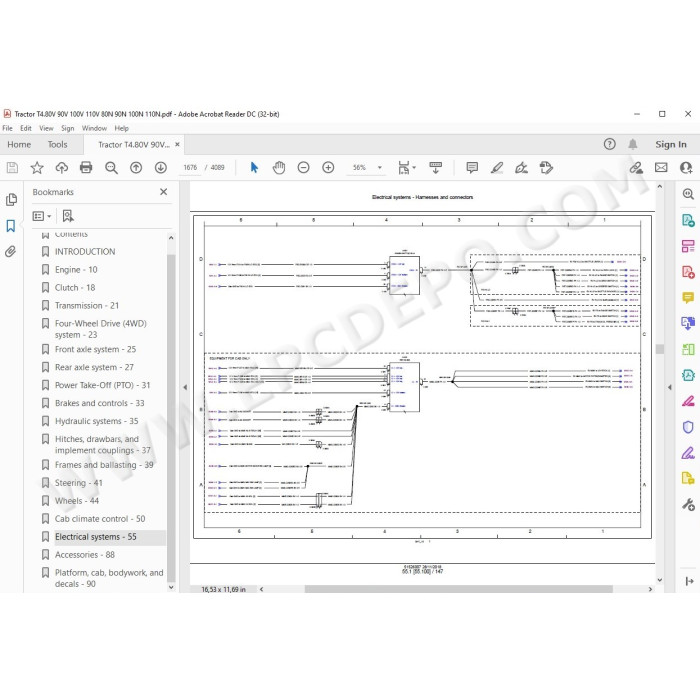Open the Sign menu

(x=67, y=128)
